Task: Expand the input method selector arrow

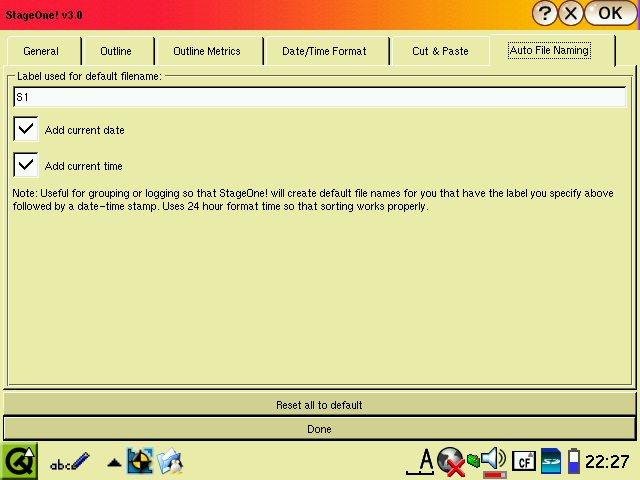Action: 114,462
